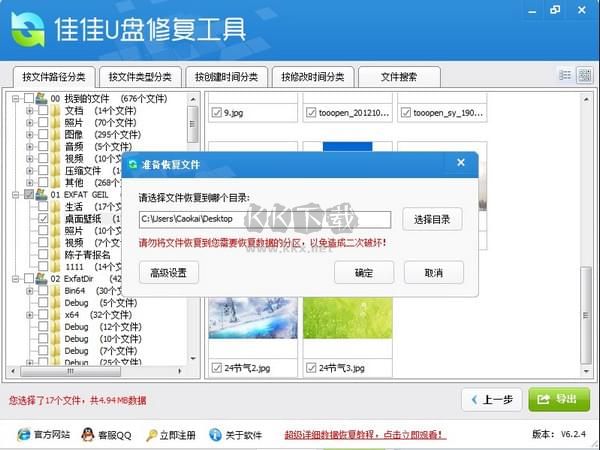
Task: Click the 音频 folder icon
Action: coord(56,147)
